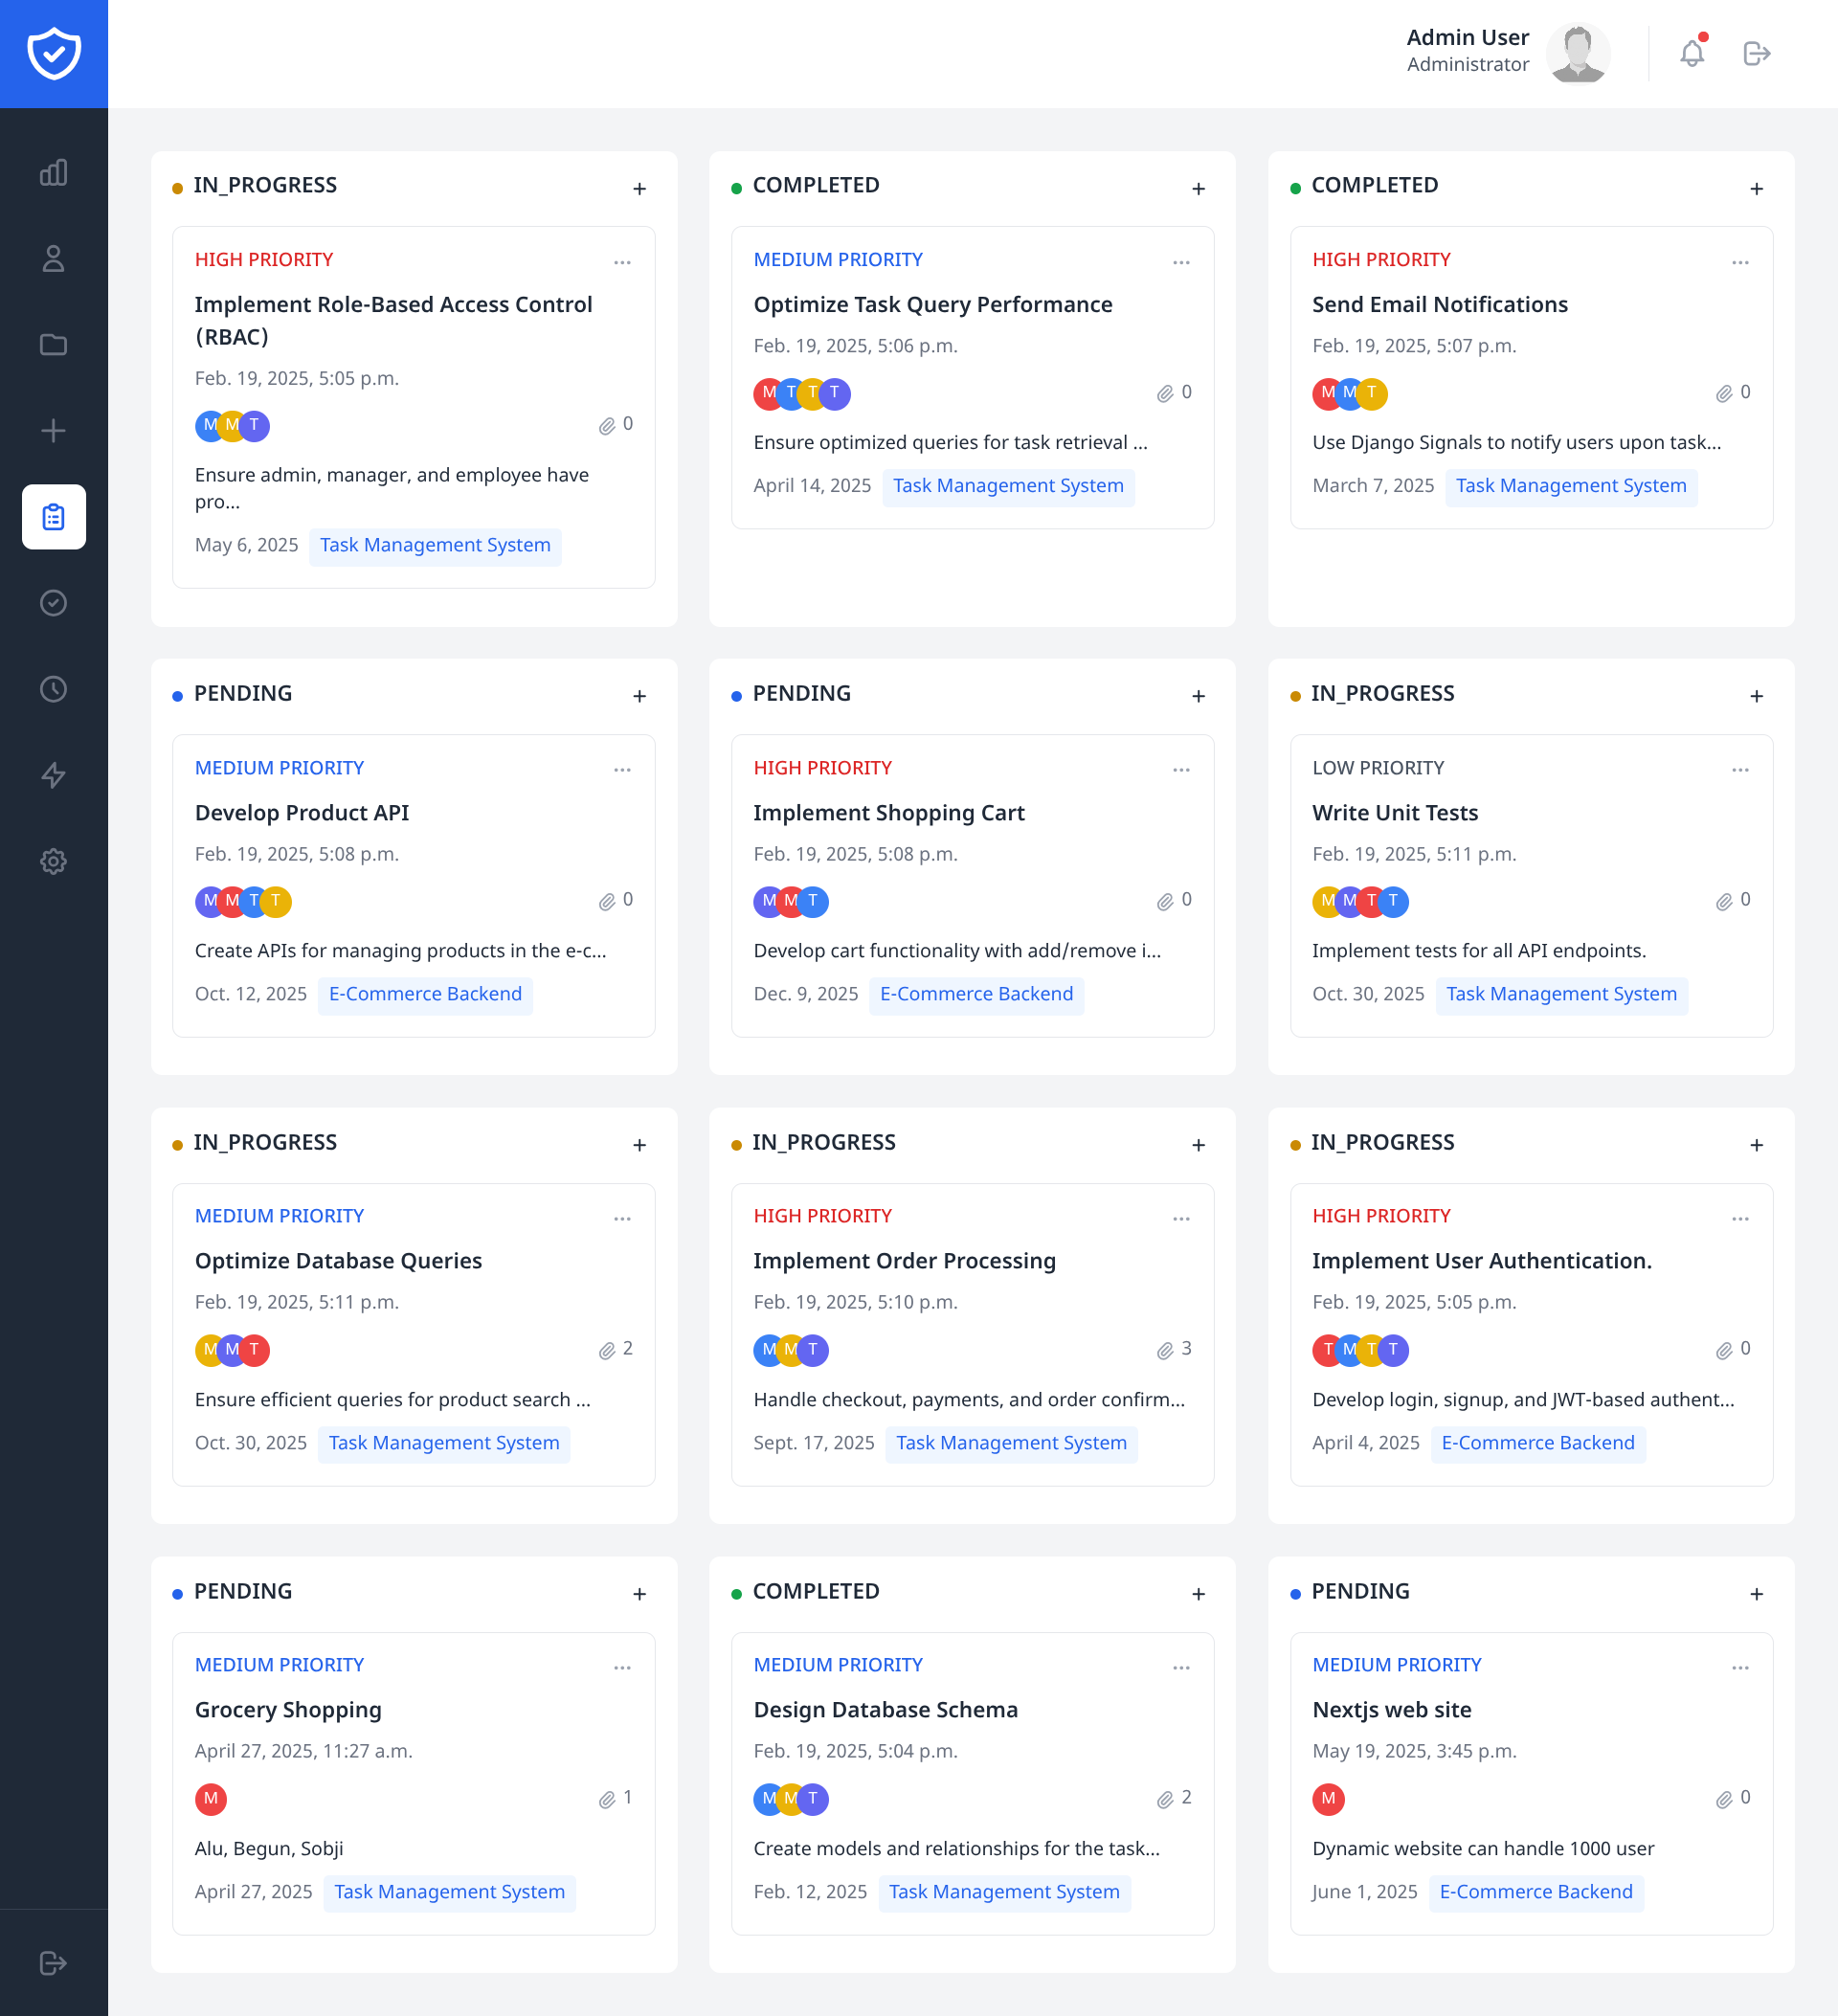This screenshot has height=2016, width=1838.
Task: Click plus button on first IN_PROGRESS column
Action: (x=639, y=189)
